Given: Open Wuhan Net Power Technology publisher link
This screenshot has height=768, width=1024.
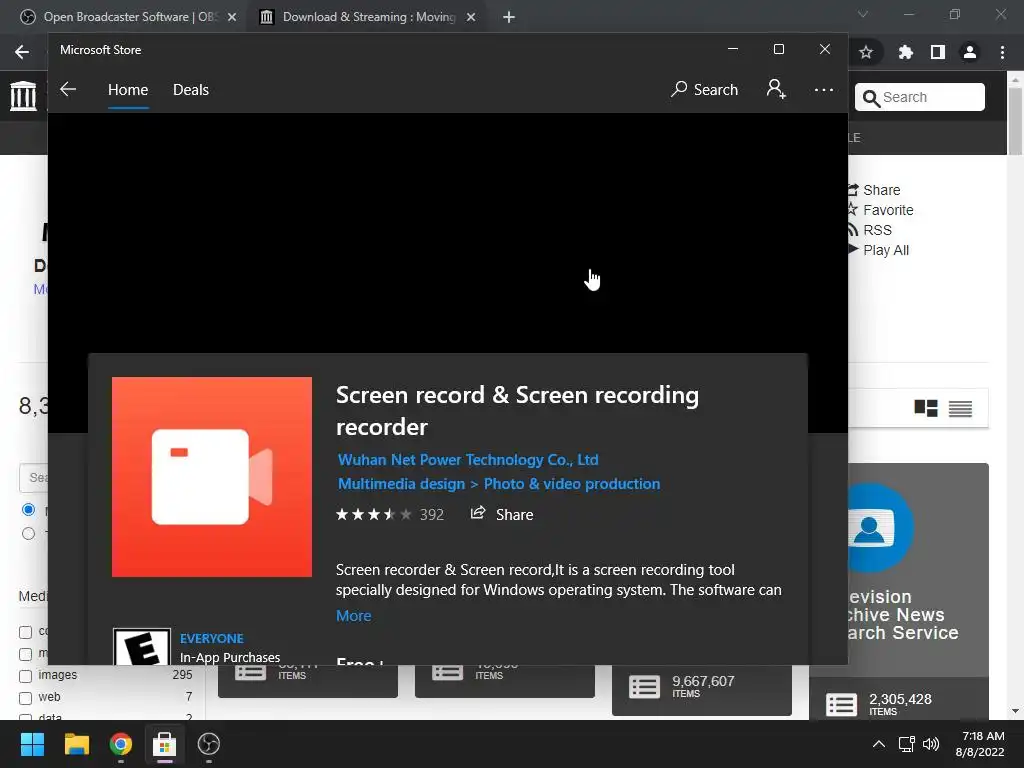Looking at the screenshot, I should [468, 460].
